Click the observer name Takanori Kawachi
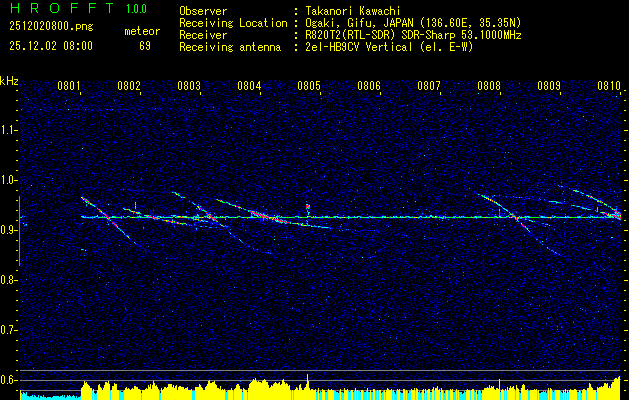Image resolution: width=629 pixels, height=400 pixels. click(x=355, y=11)
